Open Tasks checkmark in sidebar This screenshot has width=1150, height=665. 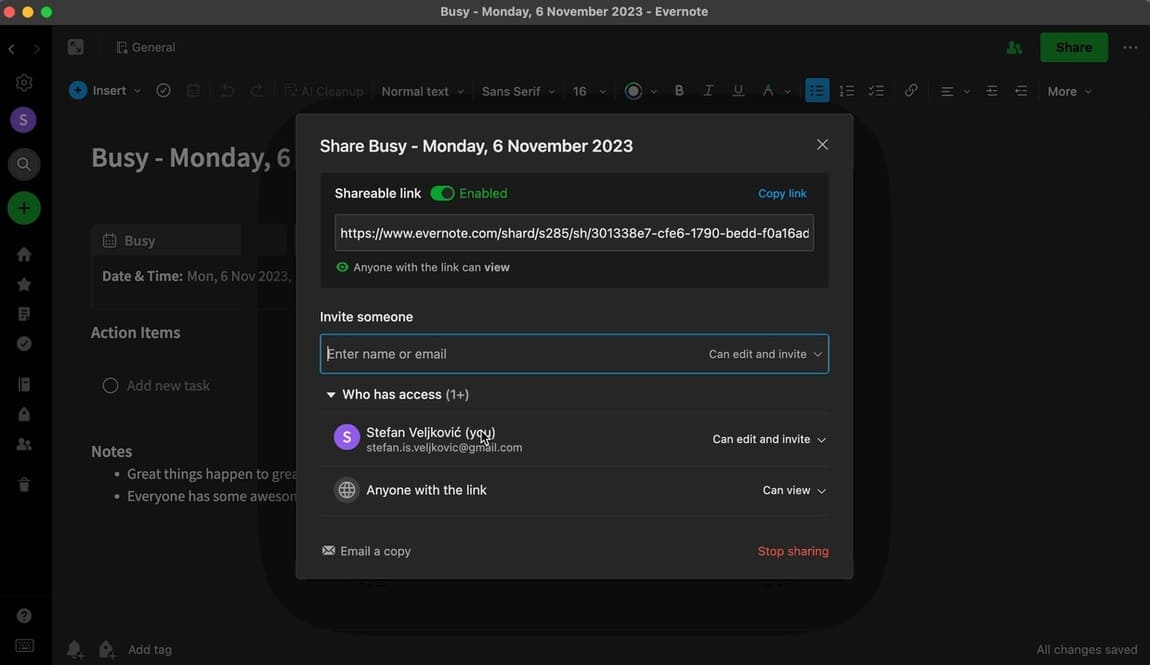click(24, 344)
